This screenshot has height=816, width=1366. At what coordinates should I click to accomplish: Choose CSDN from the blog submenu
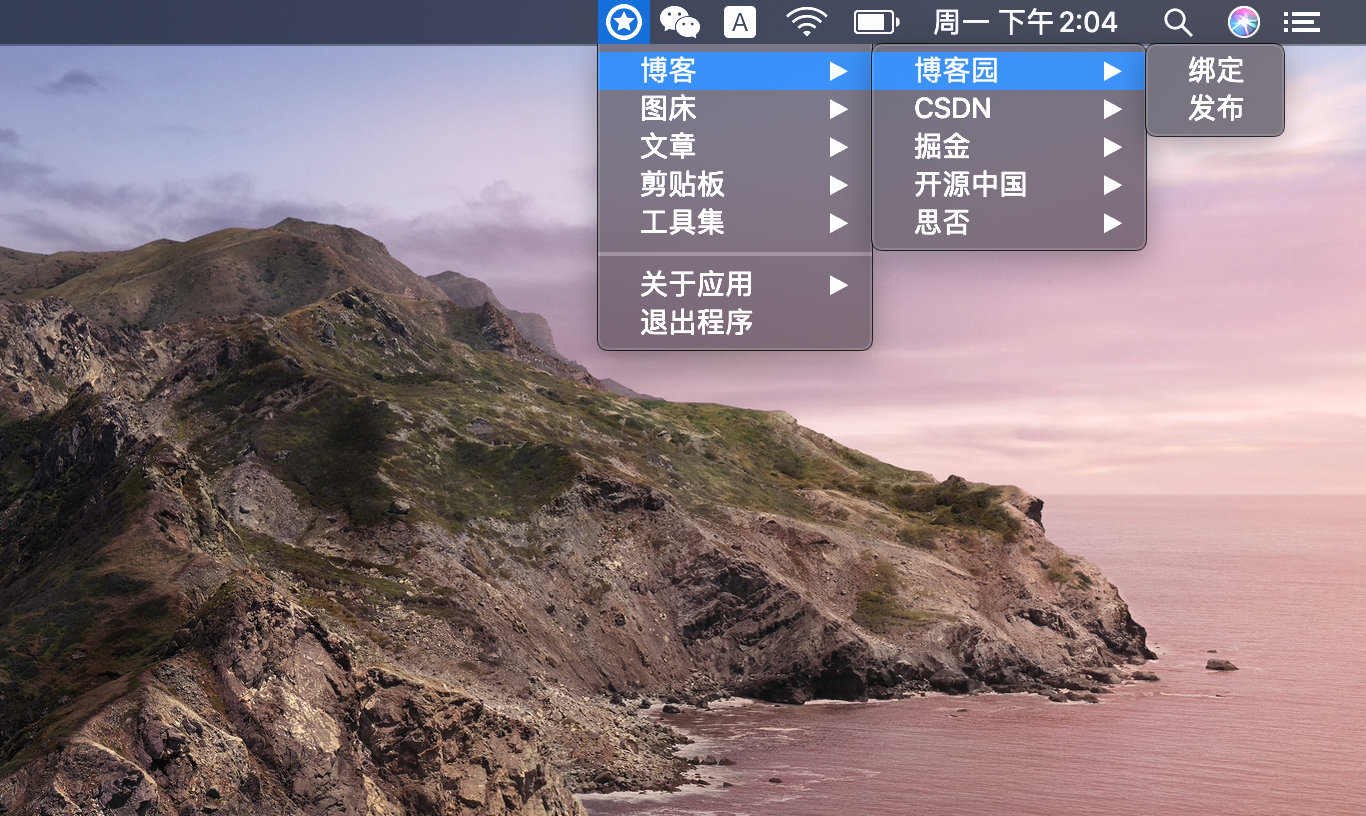tap(1009, 109)
